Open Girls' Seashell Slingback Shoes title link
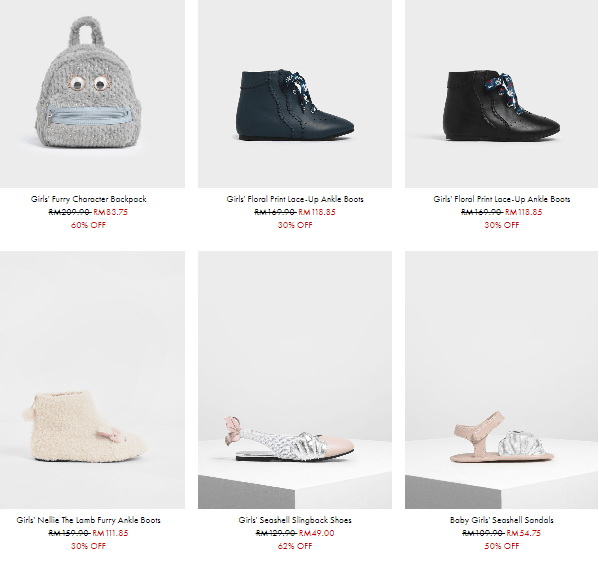This screenshot has width=599, height=561. 295,520
